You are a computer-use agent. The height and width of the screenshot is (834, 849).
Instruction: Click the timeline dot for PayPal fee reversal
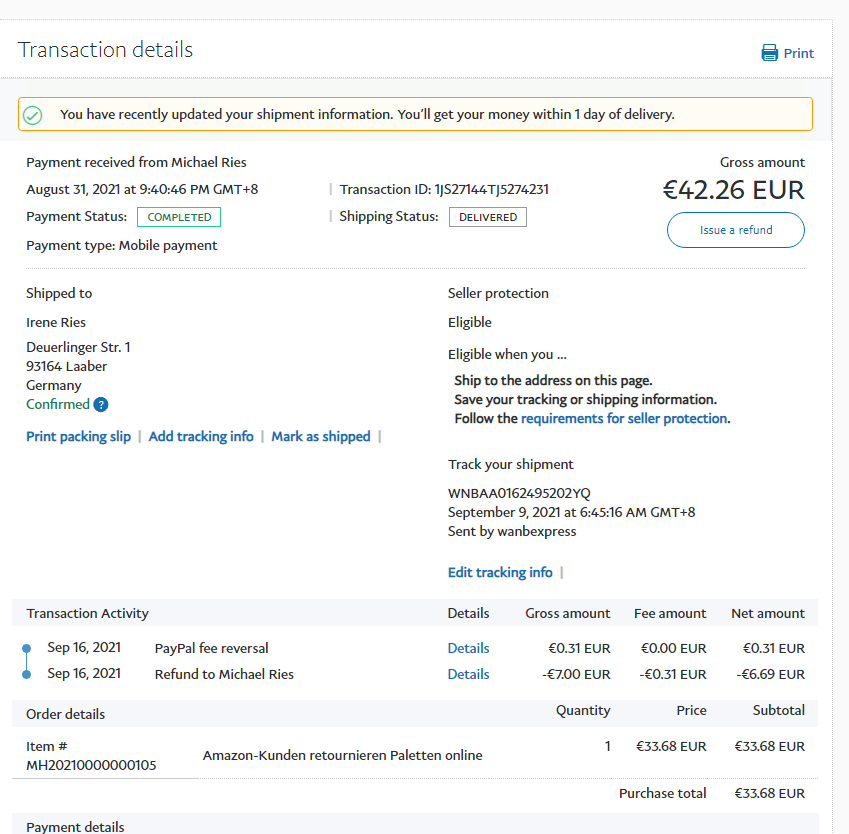[26, 648]
